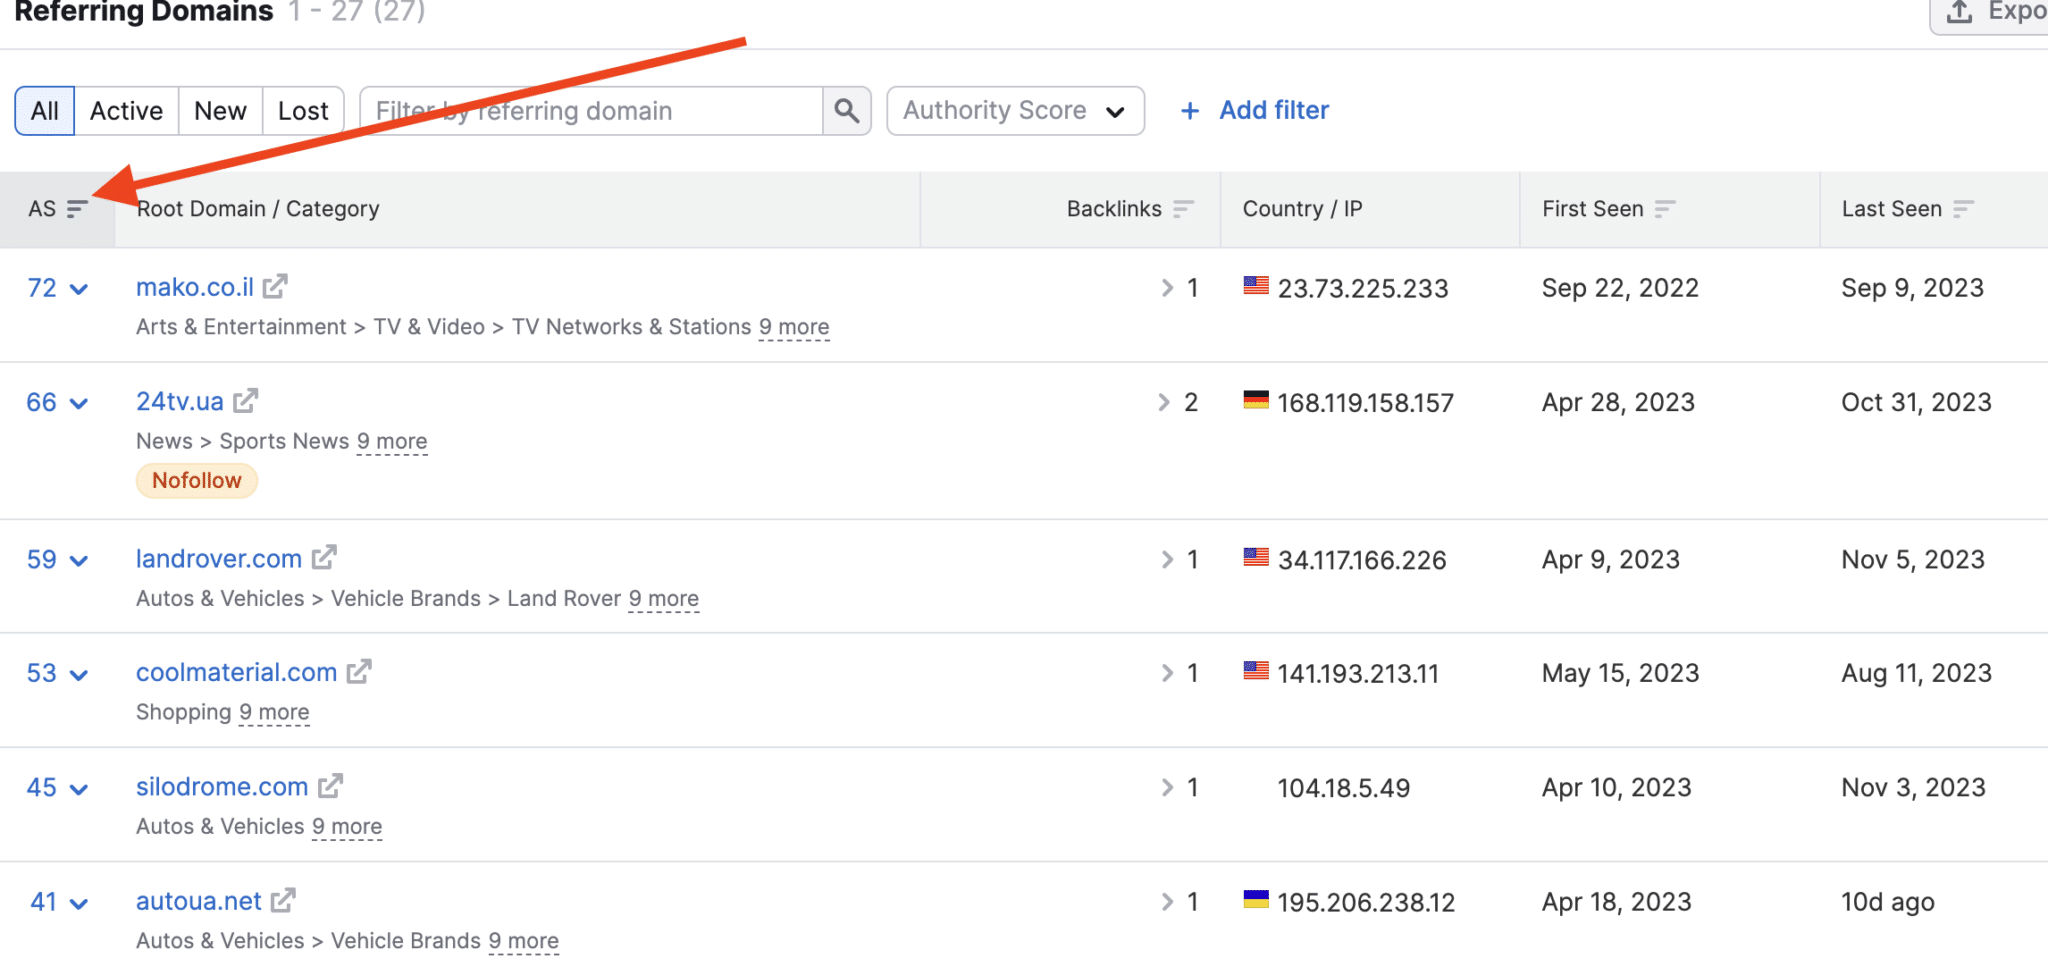Click the Nofollow tag on 24tv.ua
Image resolution: width=2048 pixels, height=967 pixels.
tap(197, 480)
